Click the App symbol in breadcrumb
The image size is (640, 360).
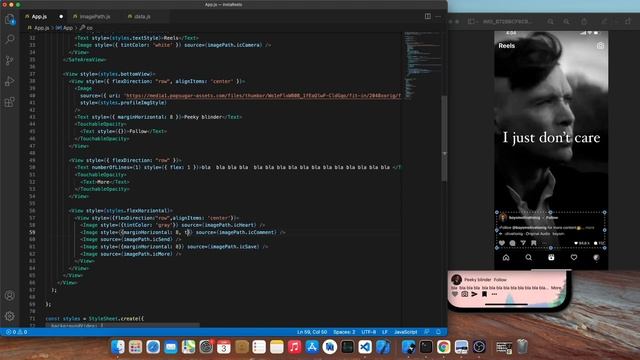click(x=67, y=28)
